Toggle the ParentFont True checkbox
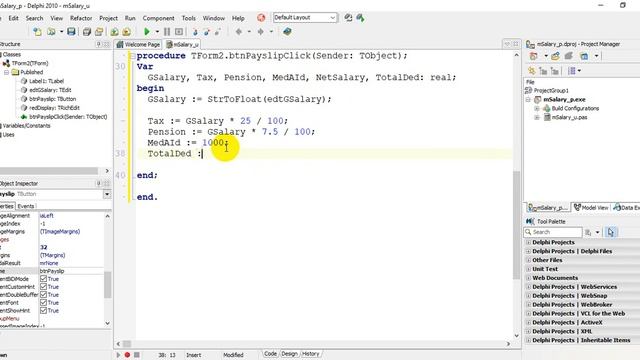Viewport: 640px width, 360px height. [43, 302]
